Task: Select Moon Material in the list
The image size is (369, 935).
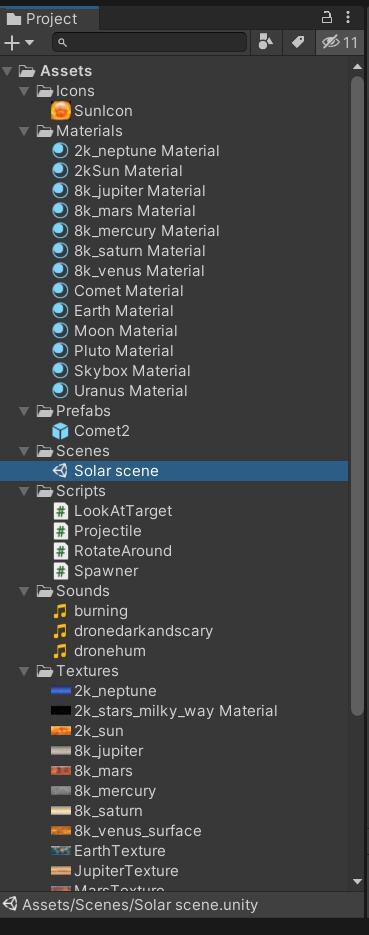Action: click(126, 331)
